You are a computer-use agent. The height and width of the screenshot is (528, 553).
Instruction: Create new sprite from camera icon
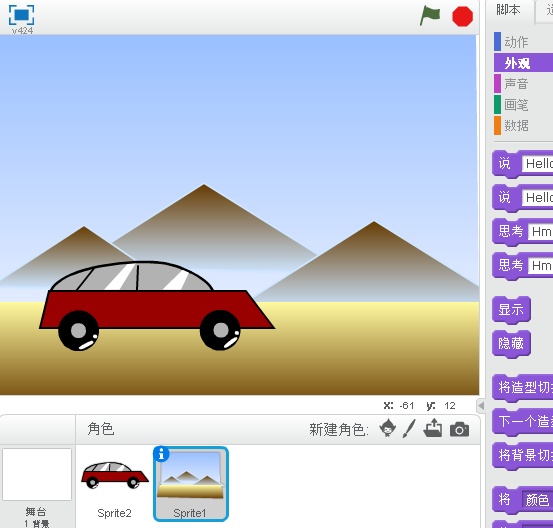(459, 429)
